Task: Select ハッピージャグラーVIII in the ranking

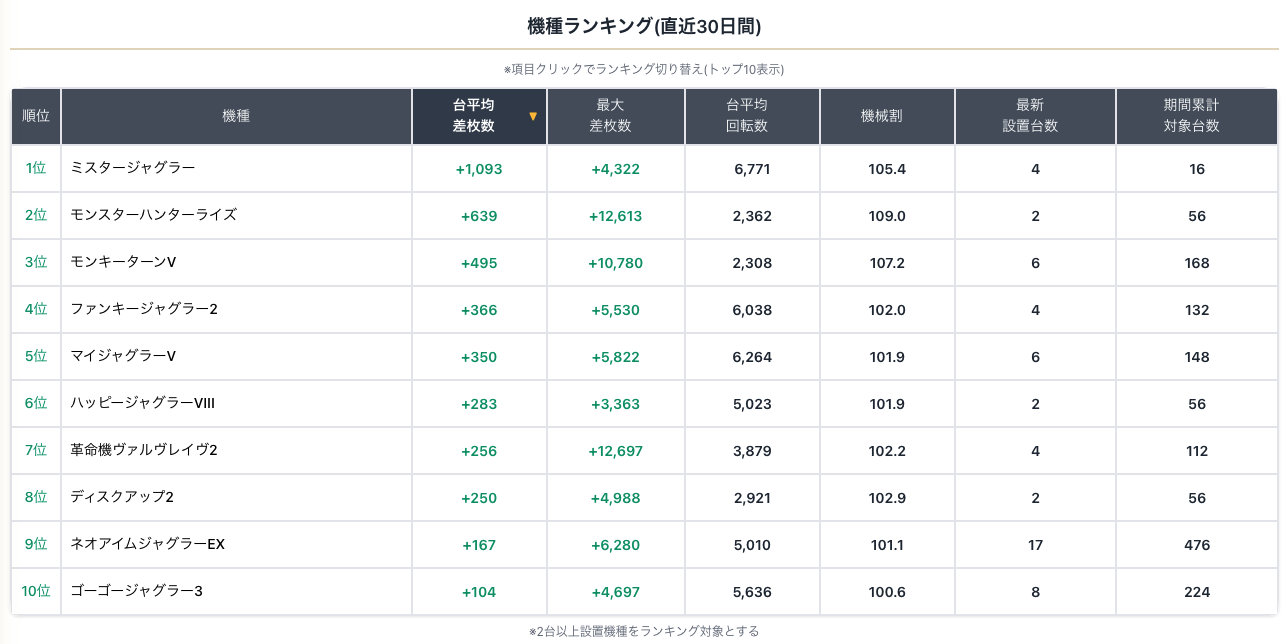Action: click(143, 403)
